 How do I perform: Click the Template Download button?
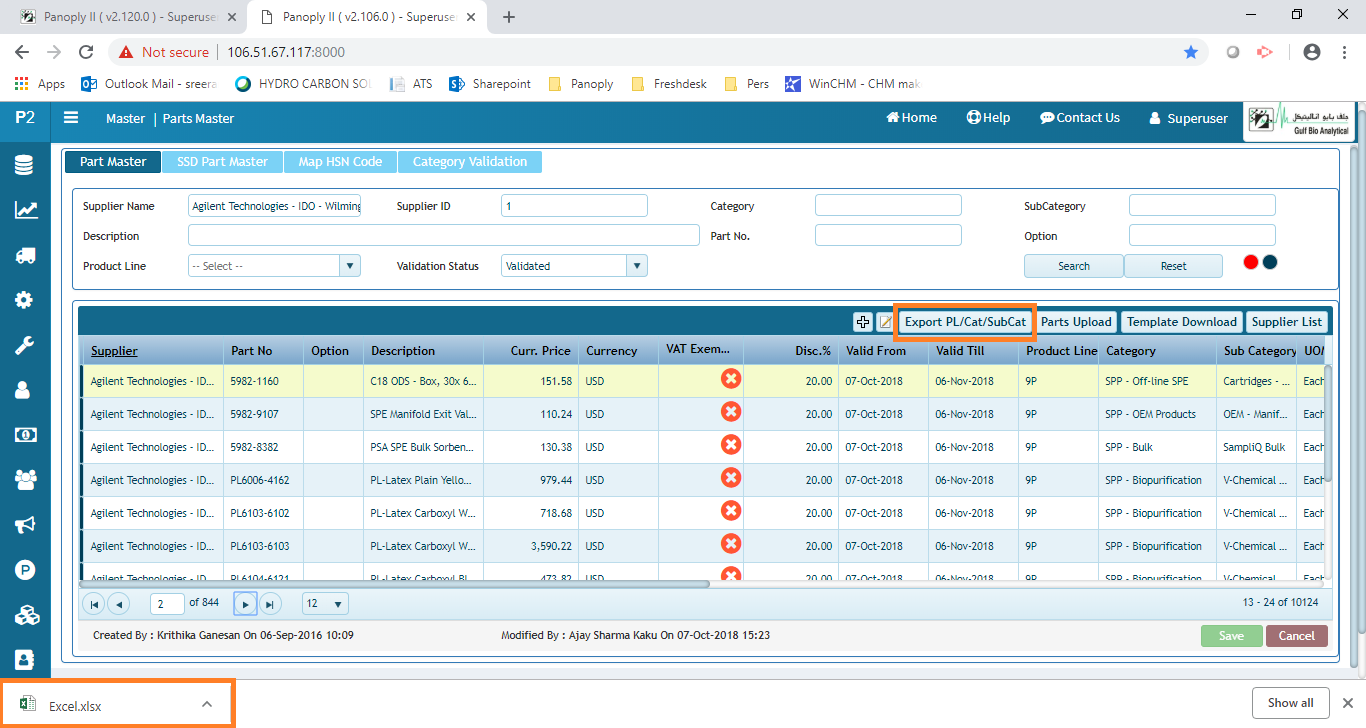tap(1182, 321)
